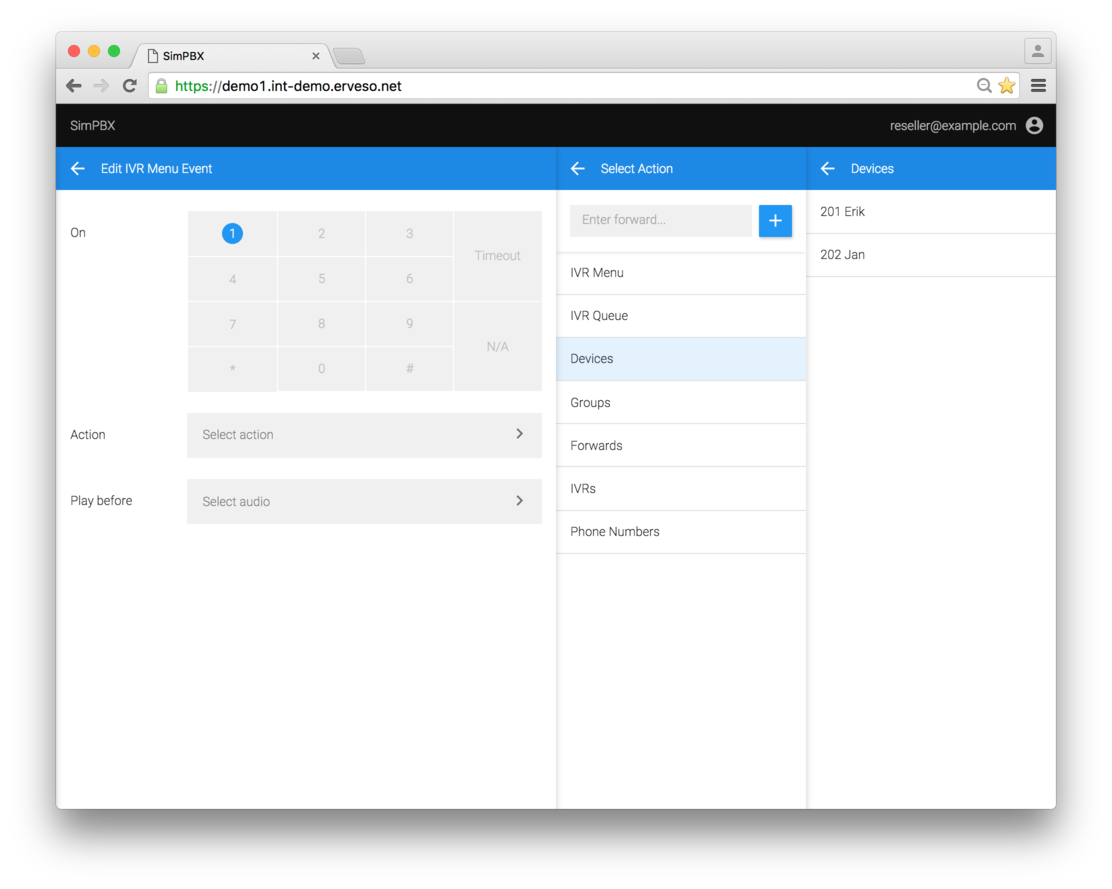1112x889 pixels.
Task: Select keypad digit 4
Action: pyautogui.click(x=233, y=279)
